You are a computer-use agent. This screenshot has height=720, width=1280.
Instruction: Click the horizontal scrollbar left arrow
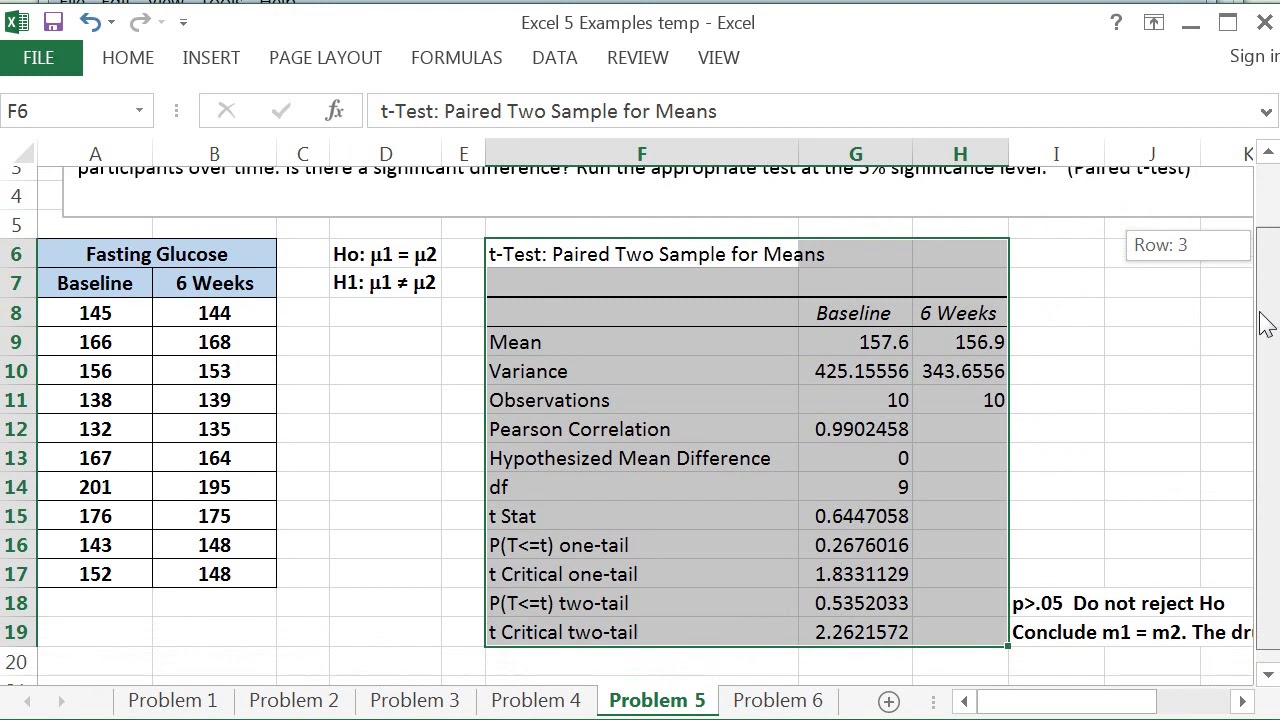[965, 701]
